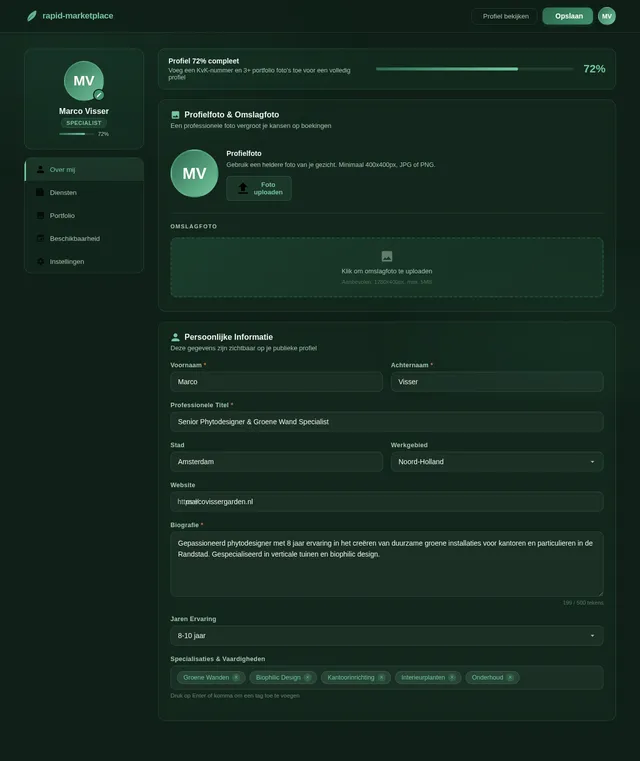
Task: Click the rapid-marketplace brand name
Action: coord(78,16)
